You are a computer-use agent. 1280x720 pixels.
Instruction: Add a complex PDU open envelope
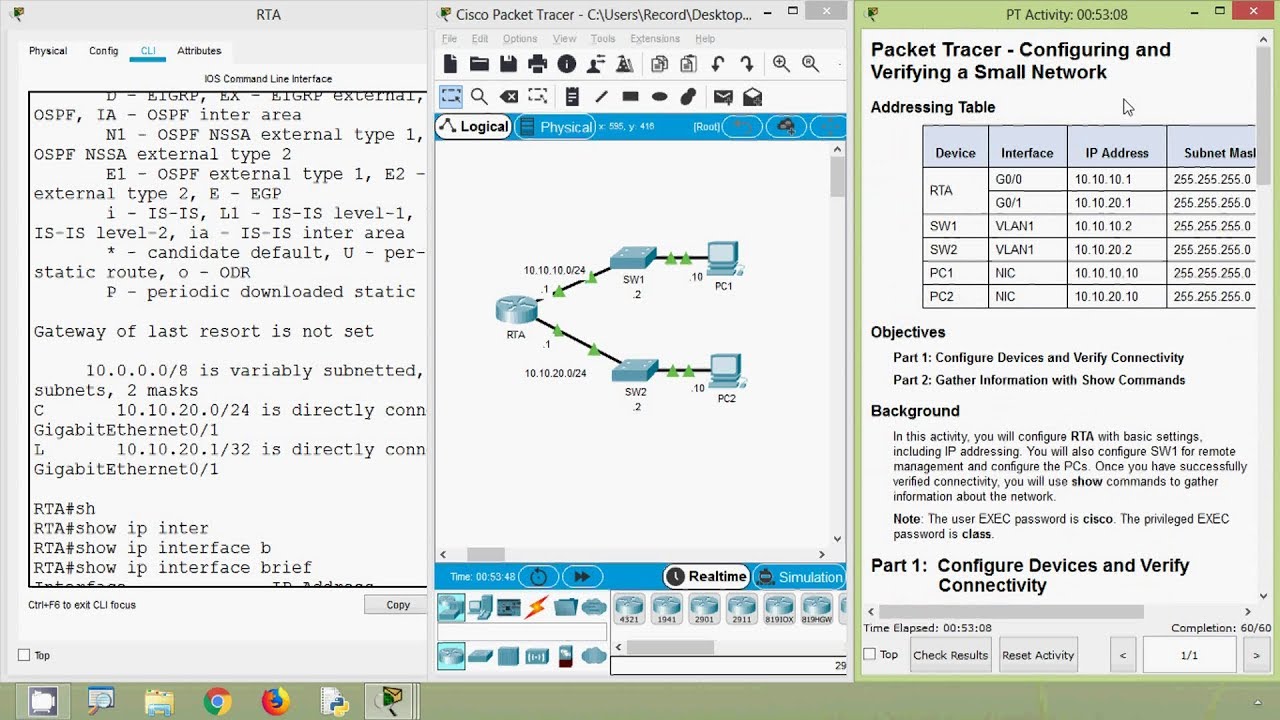[x=752, y=97]
